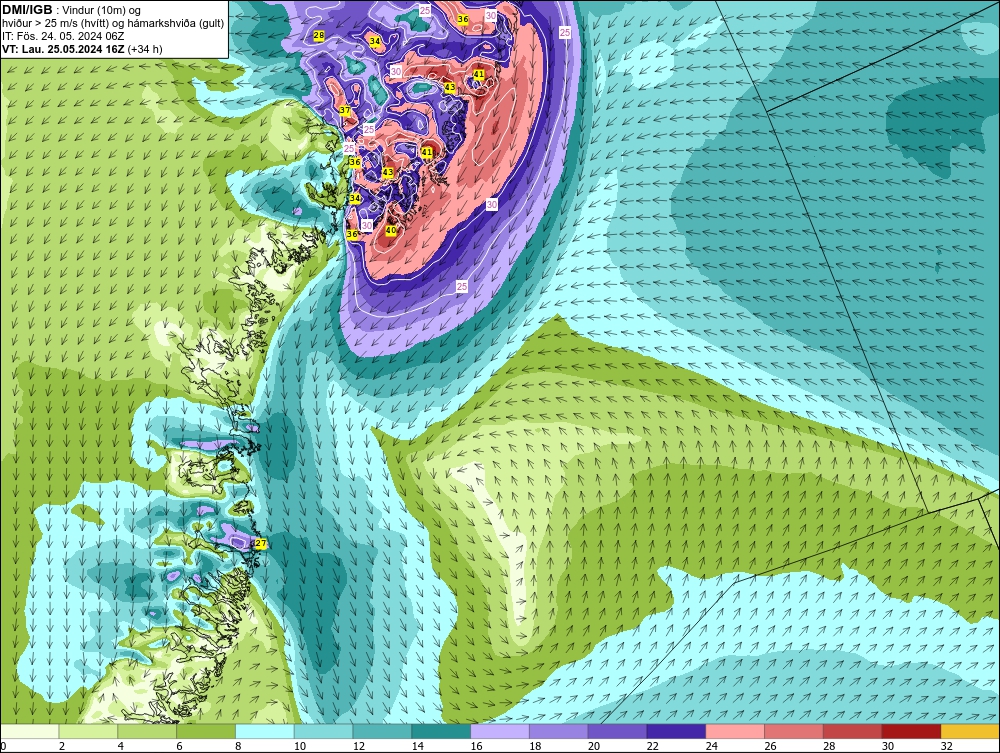This screenshot has height=753, width=1000.
Task: Pick the 26–28 salmon red legend swatch
Action: pos(794,731)
